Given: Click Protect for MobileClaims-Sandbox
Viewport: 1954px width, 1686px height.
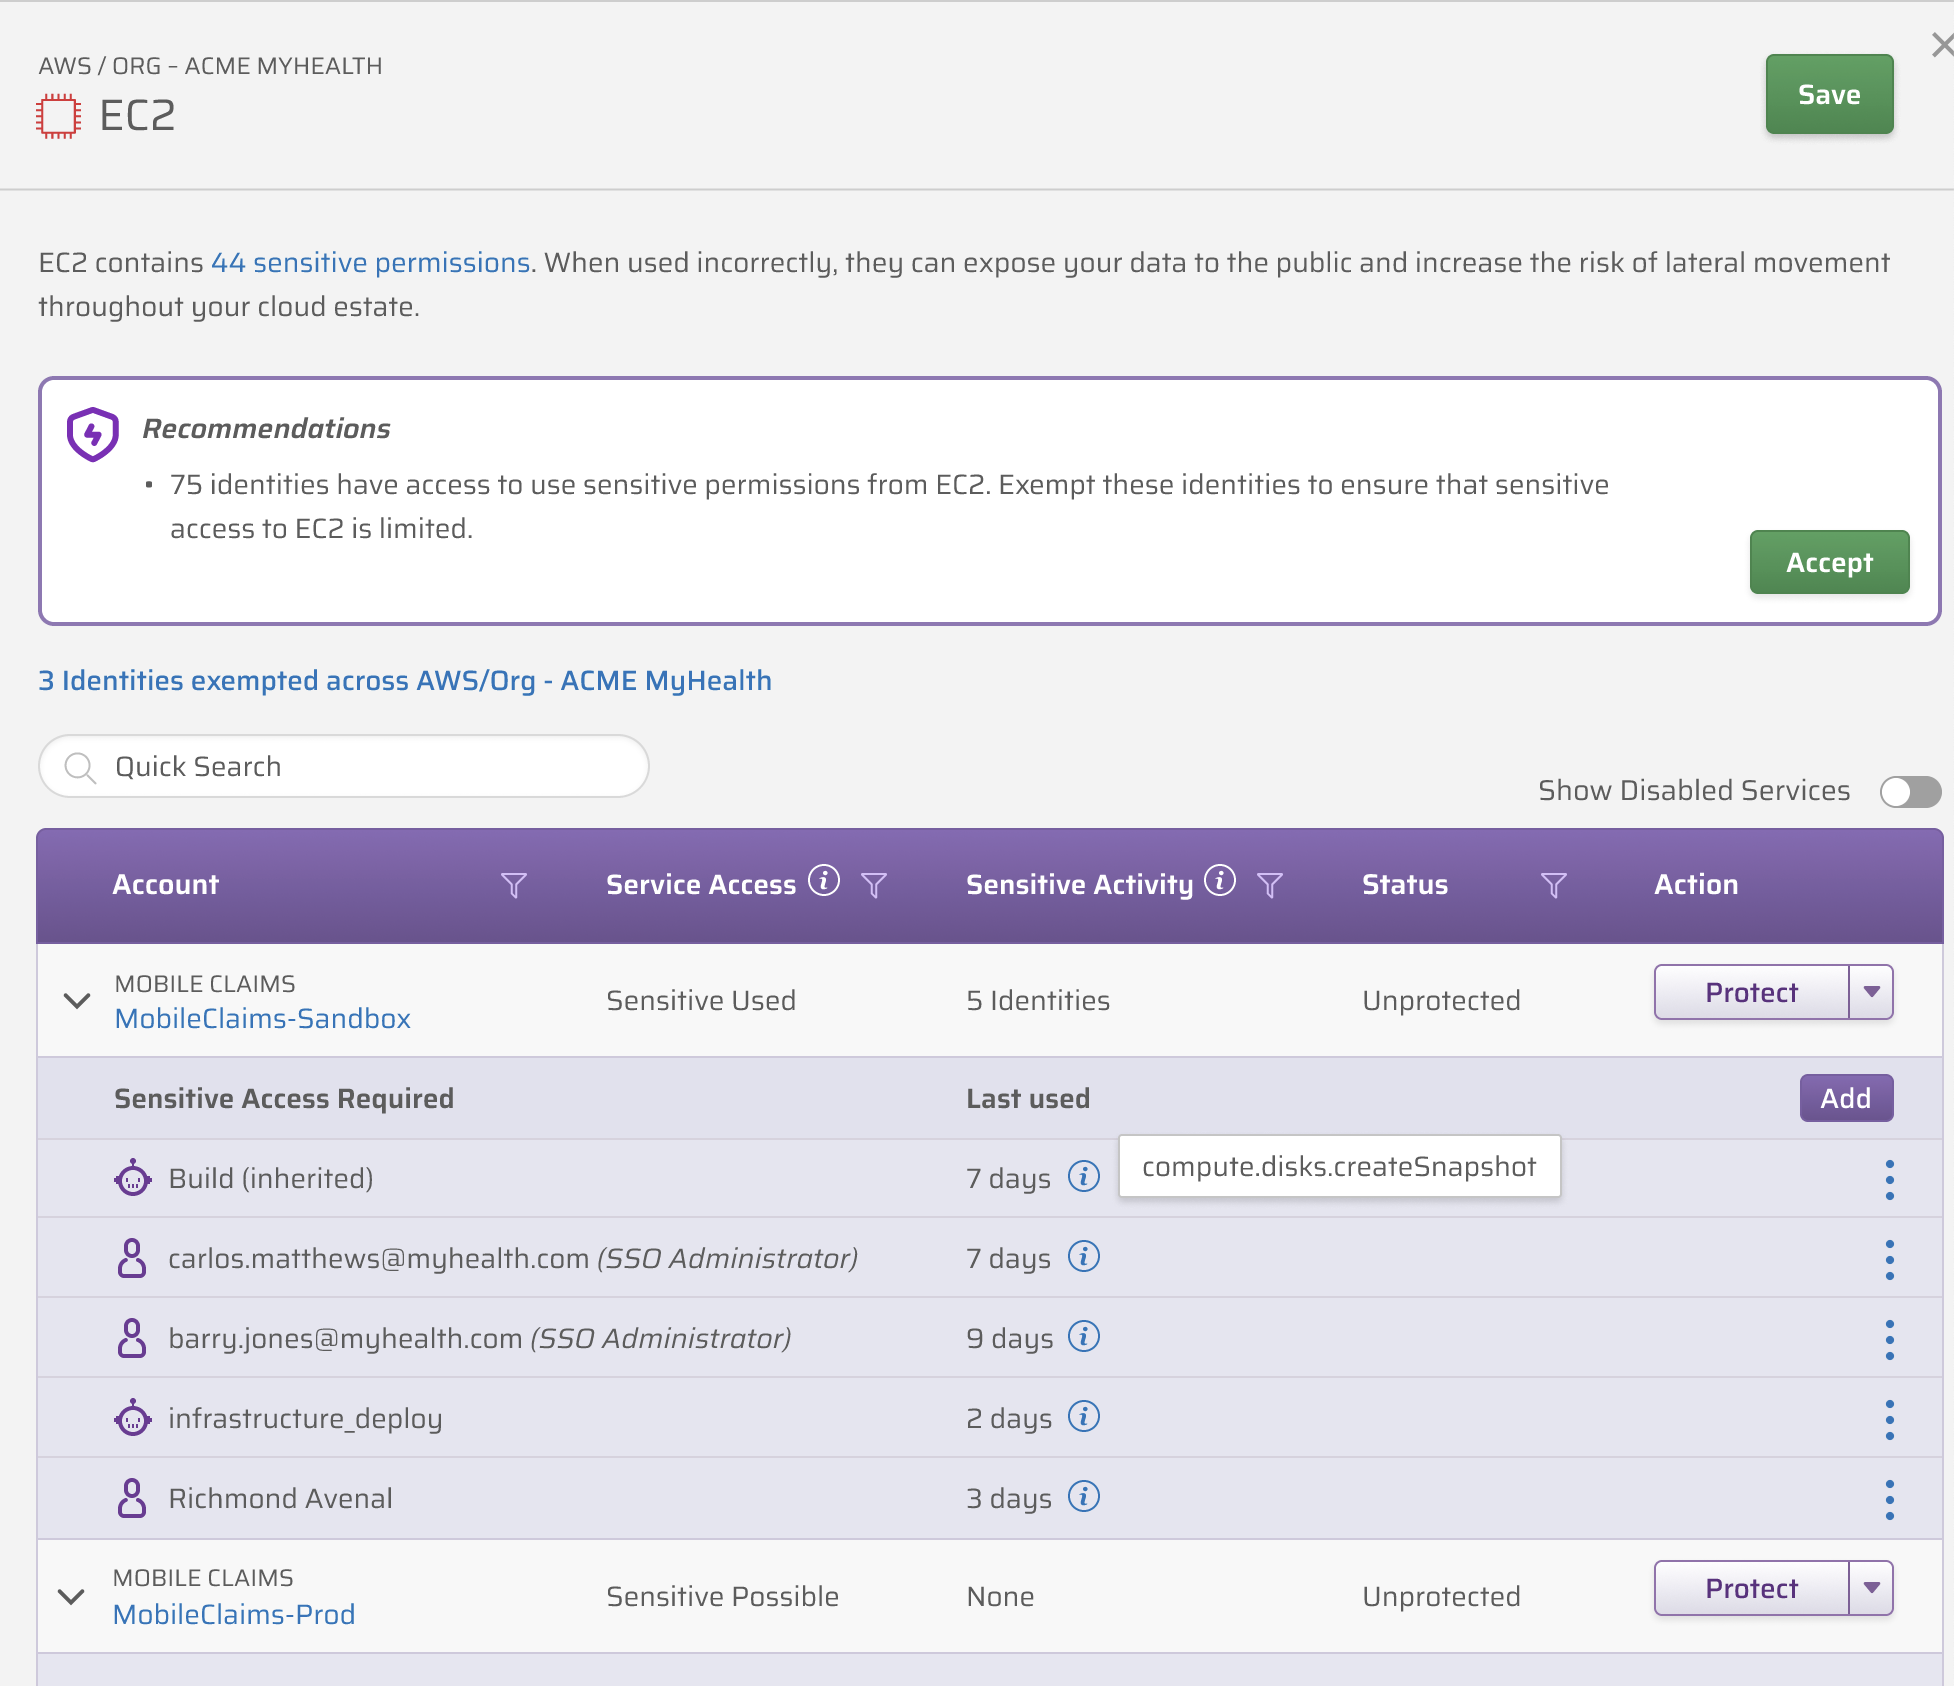Looking at the screenshot, I should [1751, 992].
